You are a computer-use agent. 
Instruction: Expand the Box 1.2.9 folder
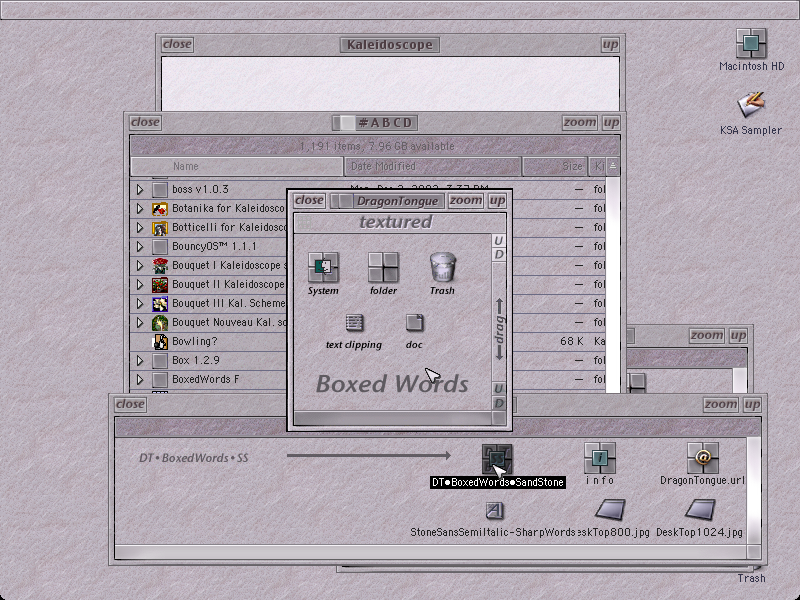[x=140, y=361]
